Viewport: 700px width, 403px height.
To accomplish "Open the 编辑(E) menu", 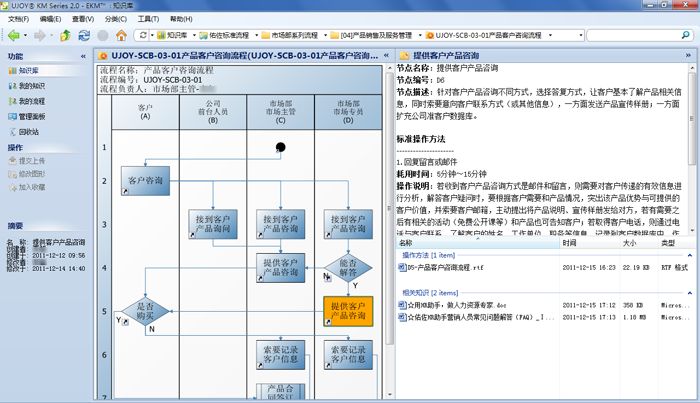I will click(50, 19).
